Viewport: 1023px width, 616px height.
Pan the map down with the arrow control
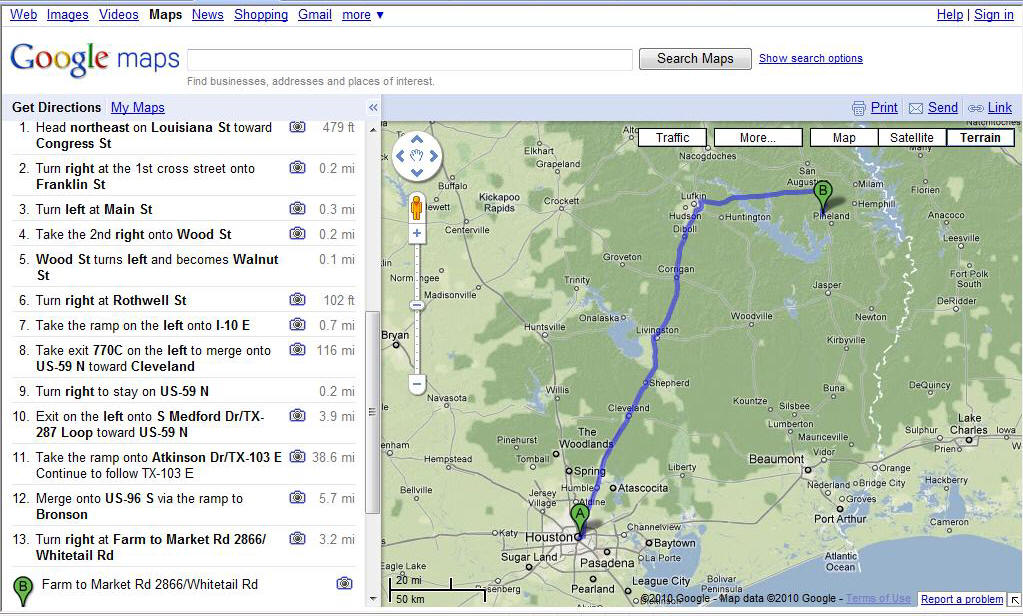click(417, 173)
